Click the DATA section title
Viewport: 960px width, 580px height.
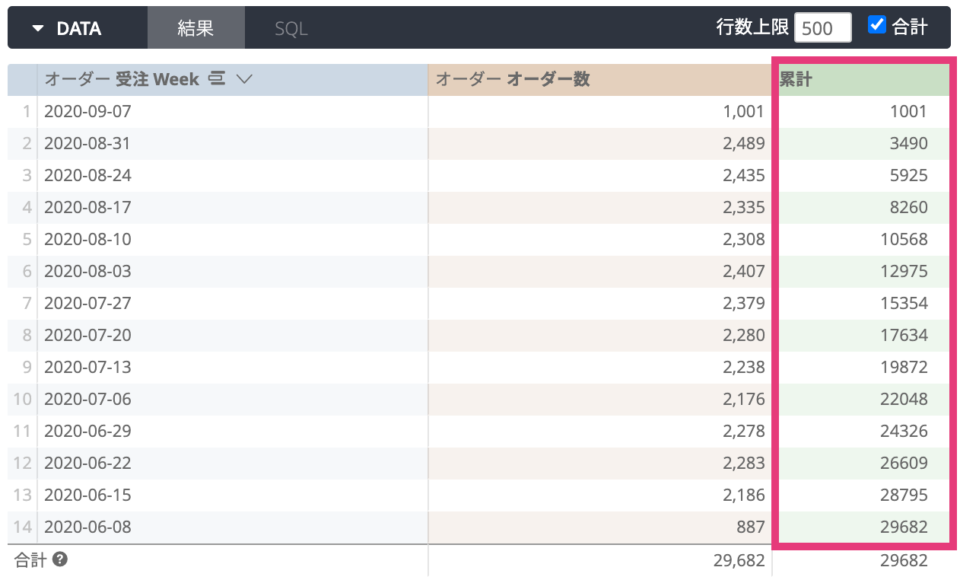pyautogui.click(x=79, y=29)
